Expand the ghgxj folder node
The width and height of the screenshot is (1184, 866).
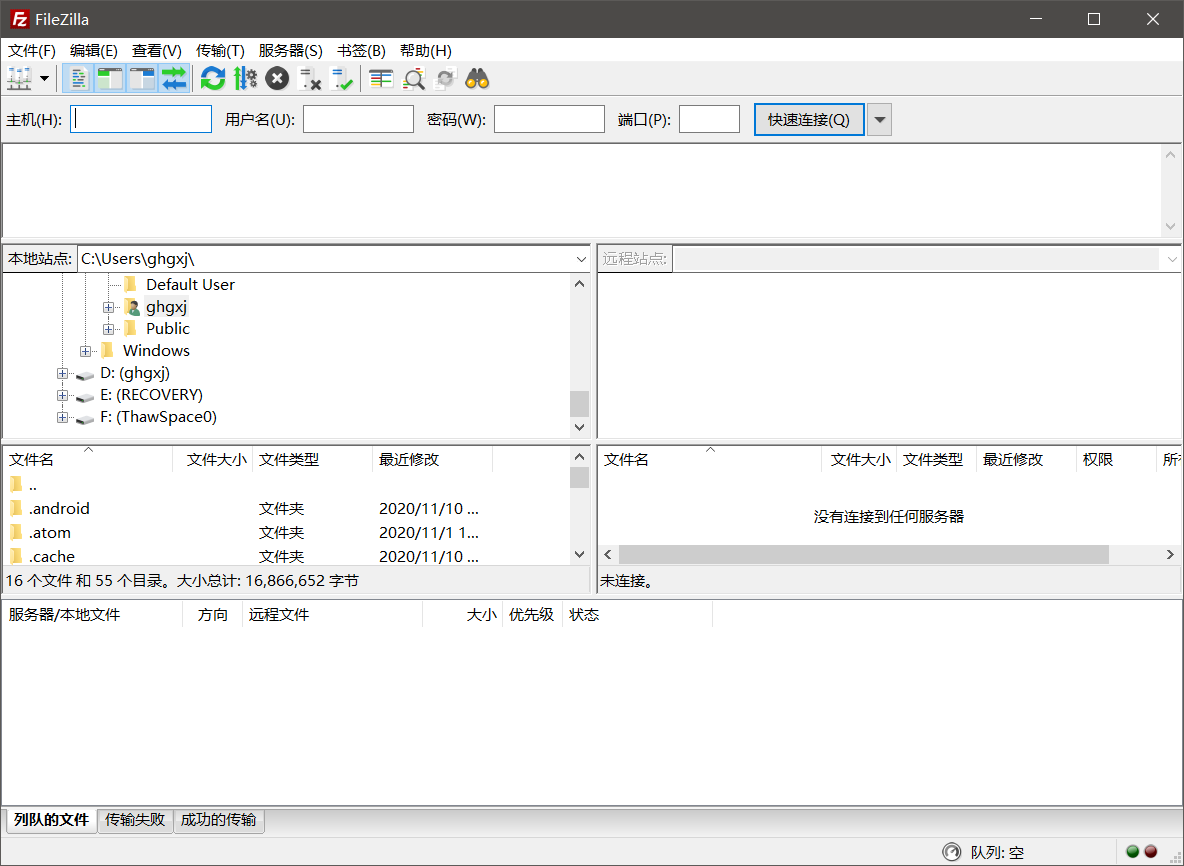click(x=108, y=307)
